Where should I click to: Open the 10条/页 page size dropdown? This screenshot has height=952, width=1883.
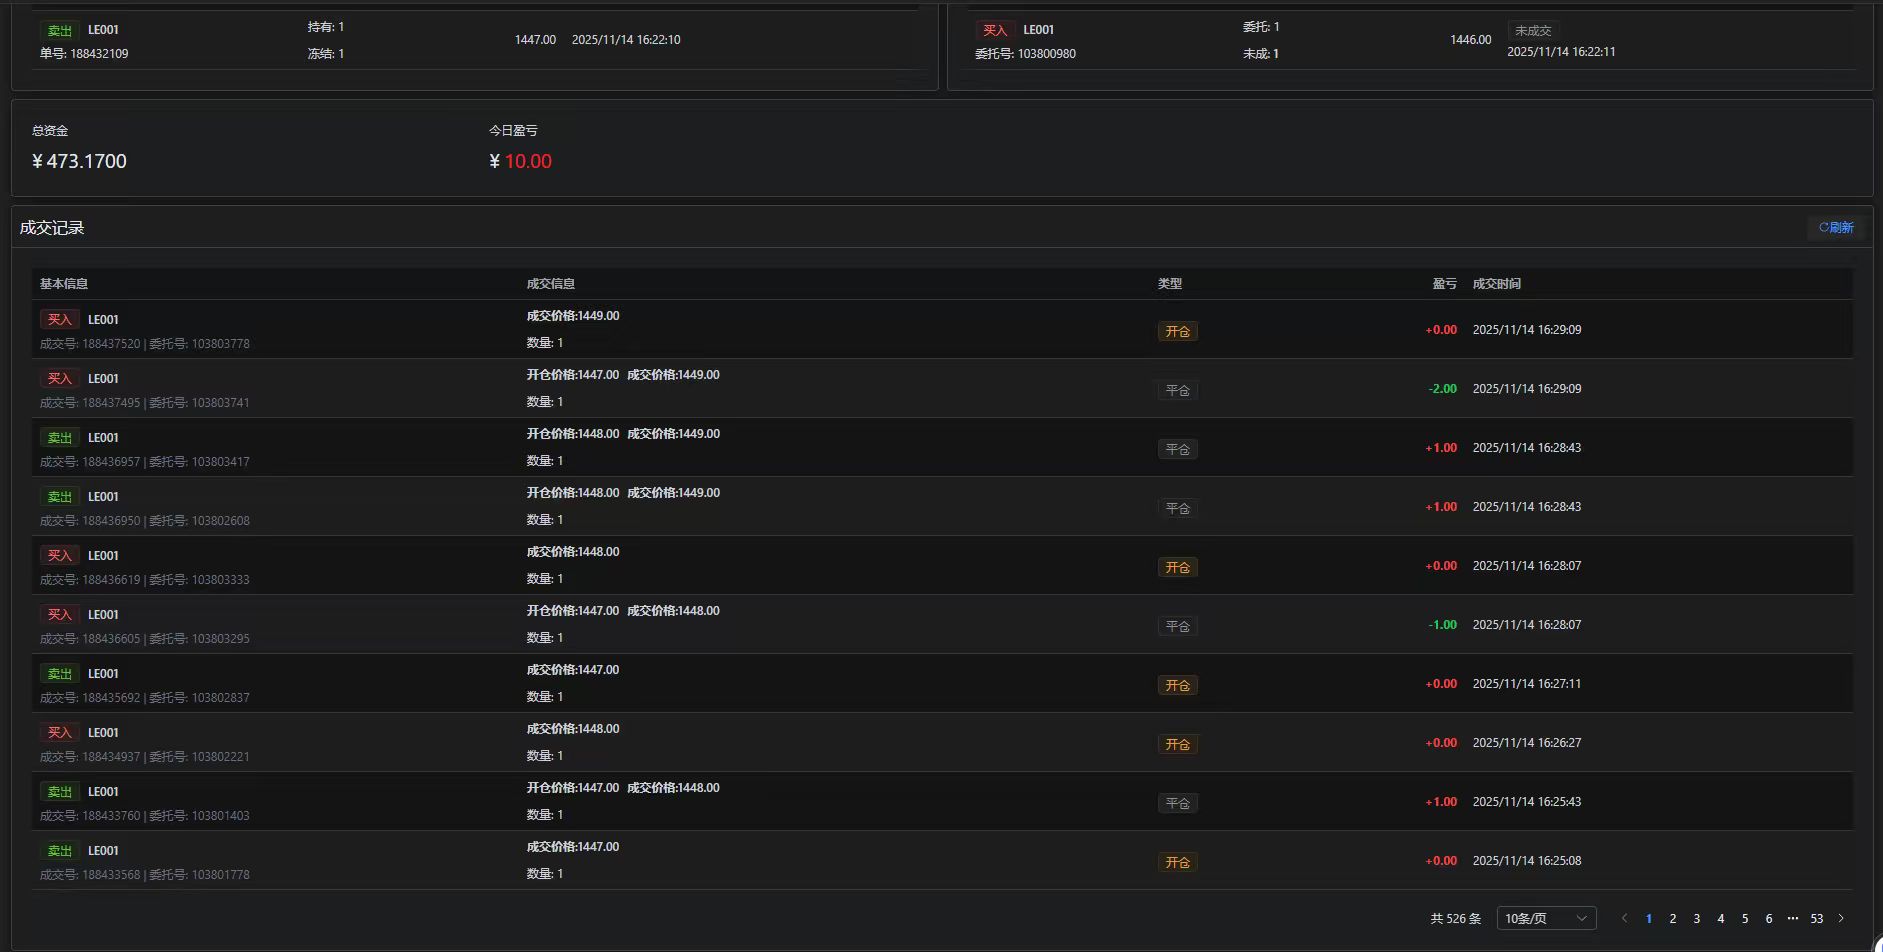pyautogui.click(x=1545, y=918)
